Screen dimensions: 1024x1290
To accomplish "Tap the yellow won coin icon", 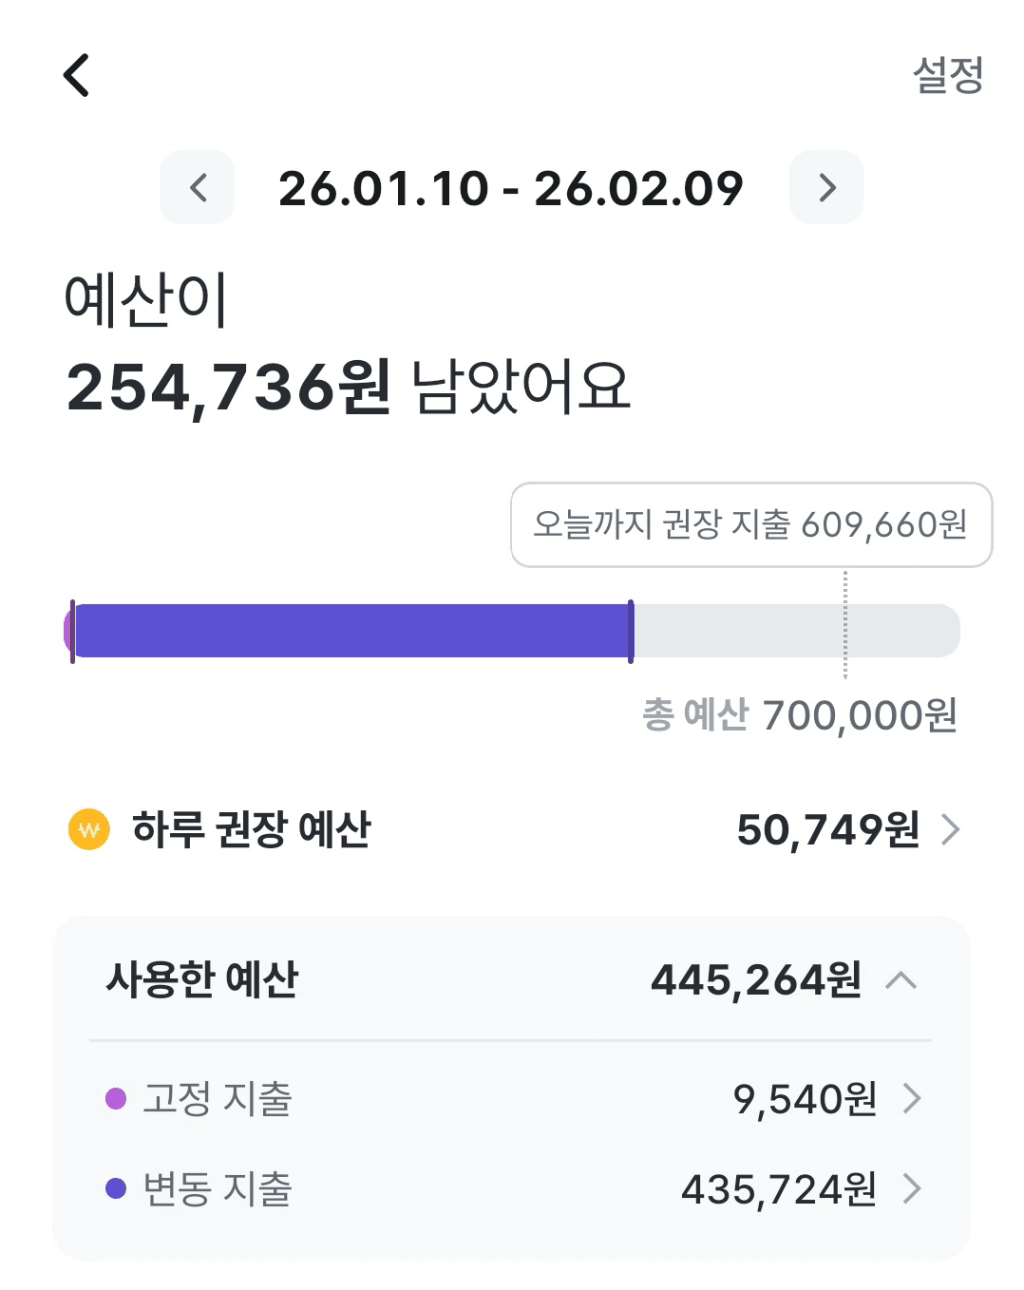I will (x=89, y=829).
